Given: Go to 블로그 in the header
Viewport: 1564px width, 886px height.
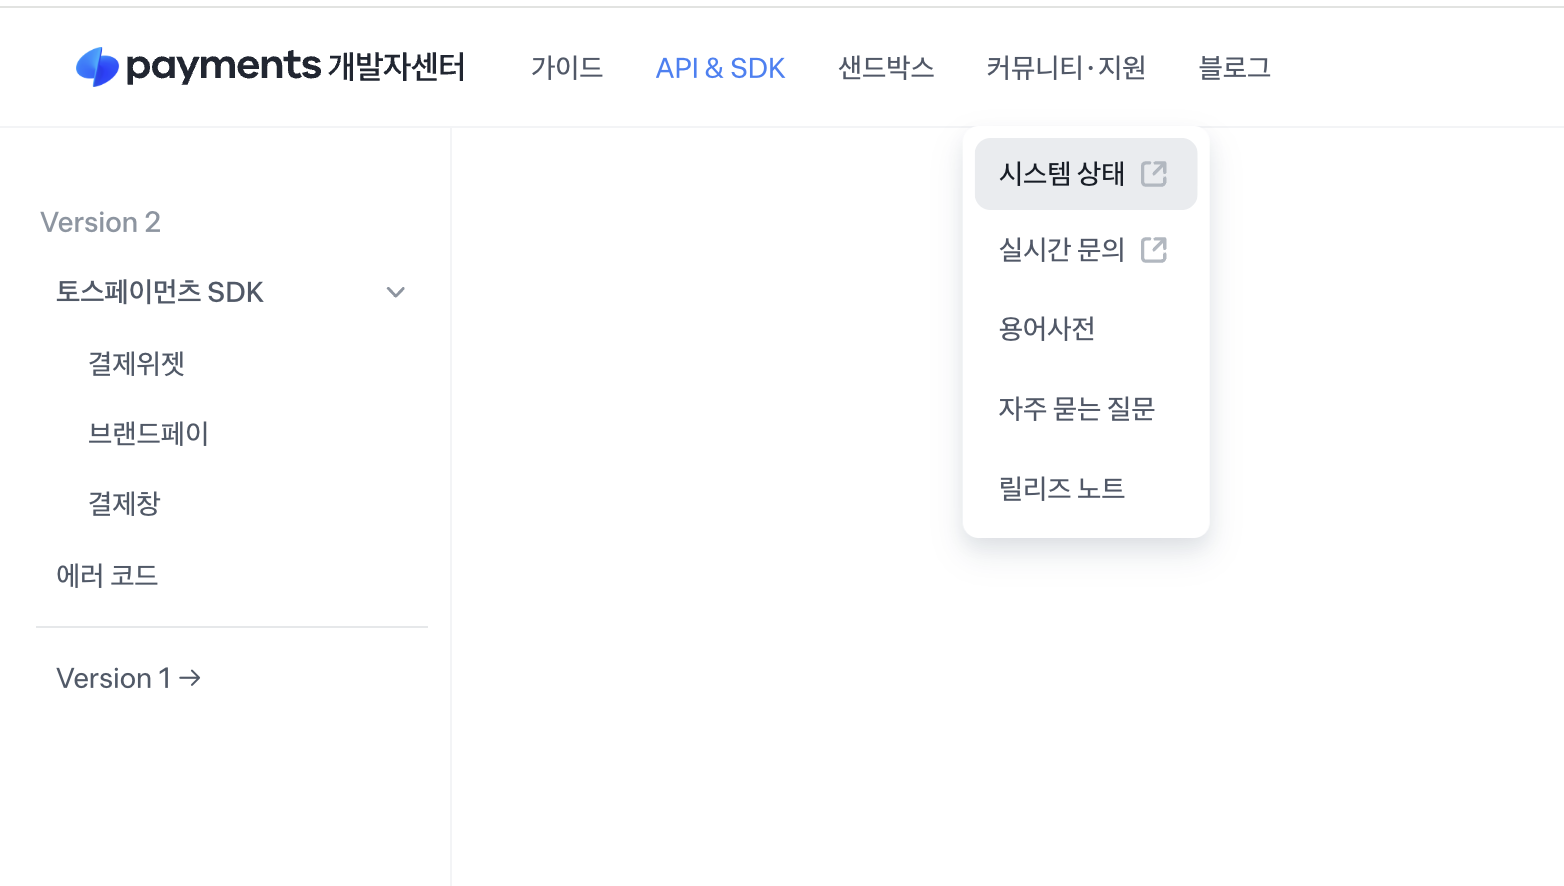Looking at the screenshot, I should (x=1234, y=68).
